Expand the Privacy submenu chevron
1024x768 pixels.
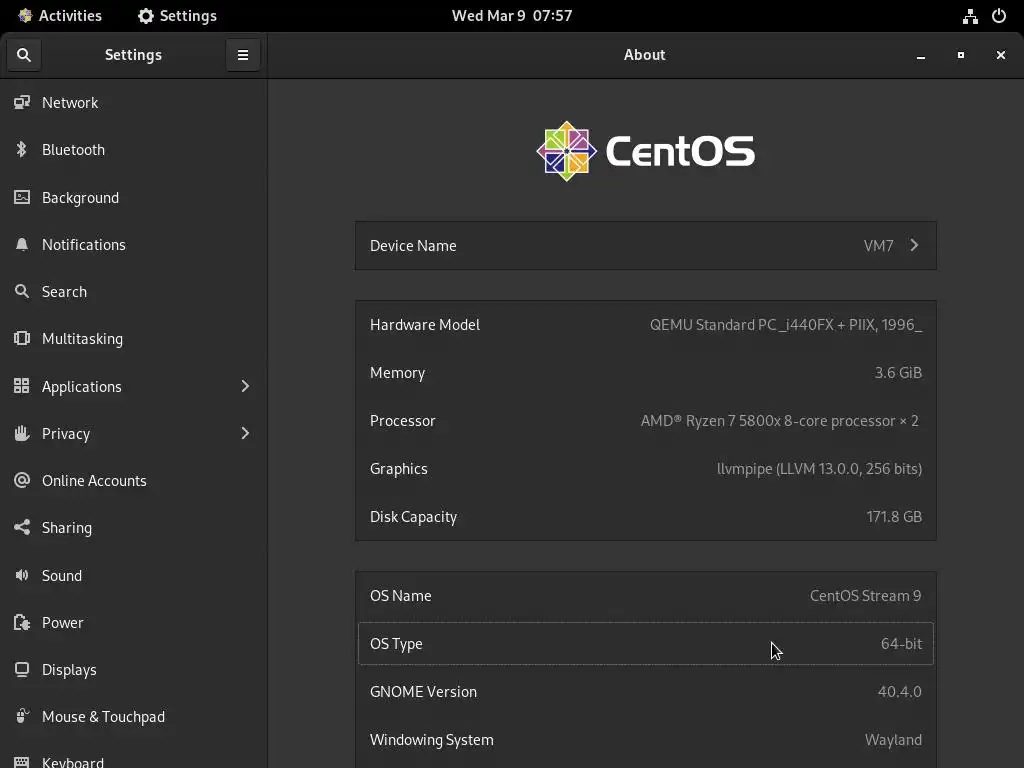245,433
